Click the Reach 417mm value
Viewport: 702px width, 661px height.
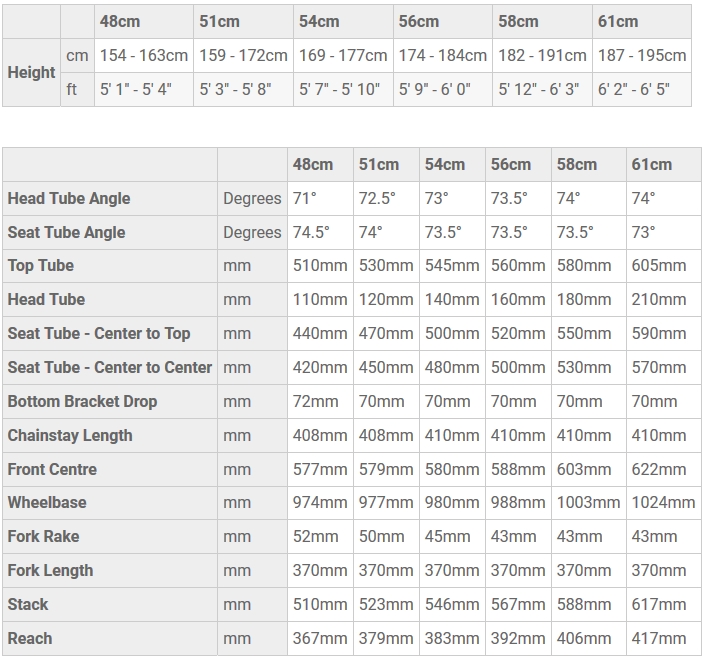659,639
